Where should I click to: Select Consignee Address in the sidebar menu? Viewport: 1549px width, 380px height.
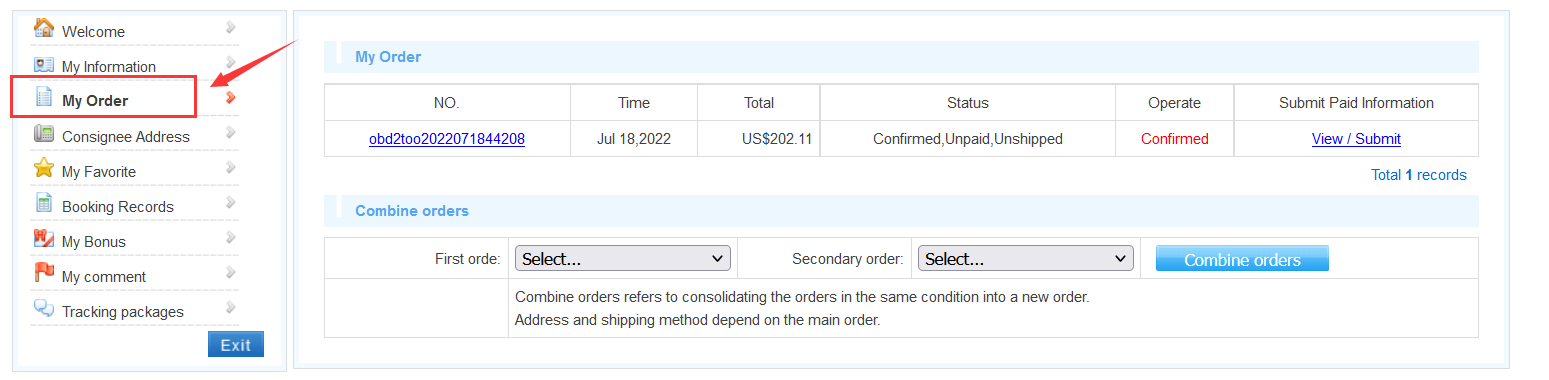[126, 137]
